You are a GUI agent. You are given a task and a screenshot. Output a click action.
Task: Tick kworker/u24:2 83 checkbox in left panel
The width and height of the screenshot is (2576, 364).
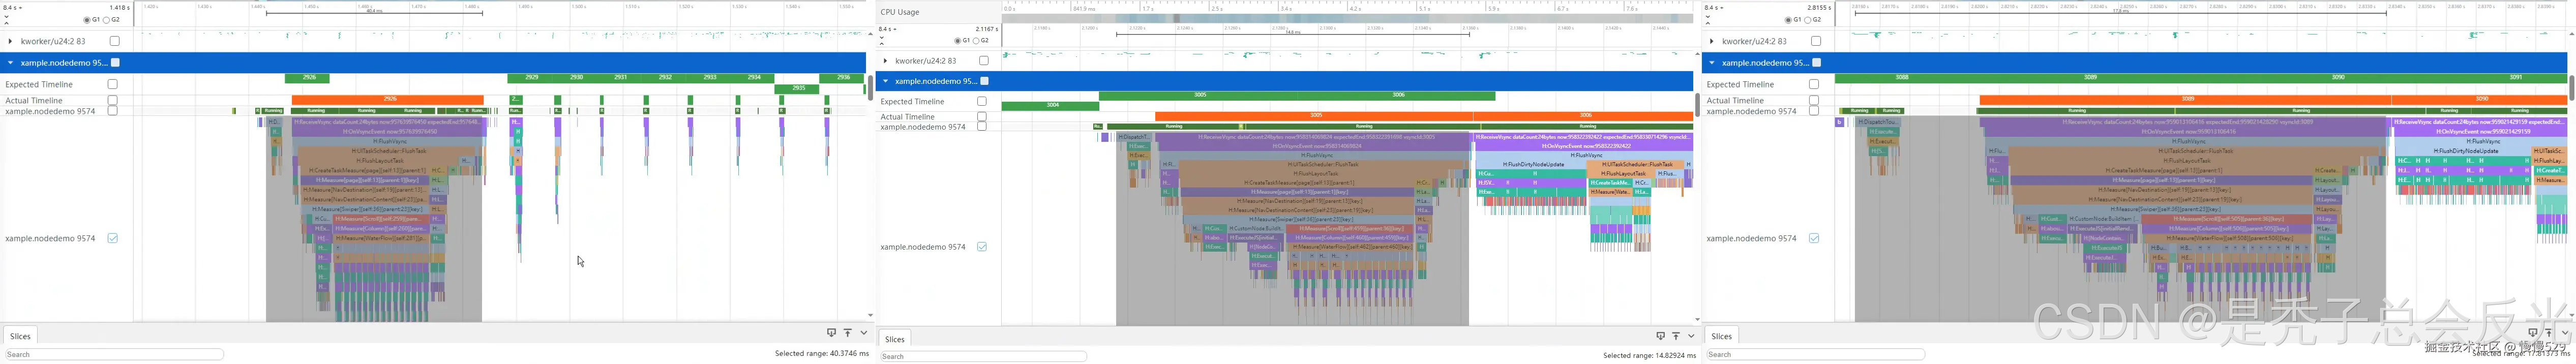click(115, 41)
